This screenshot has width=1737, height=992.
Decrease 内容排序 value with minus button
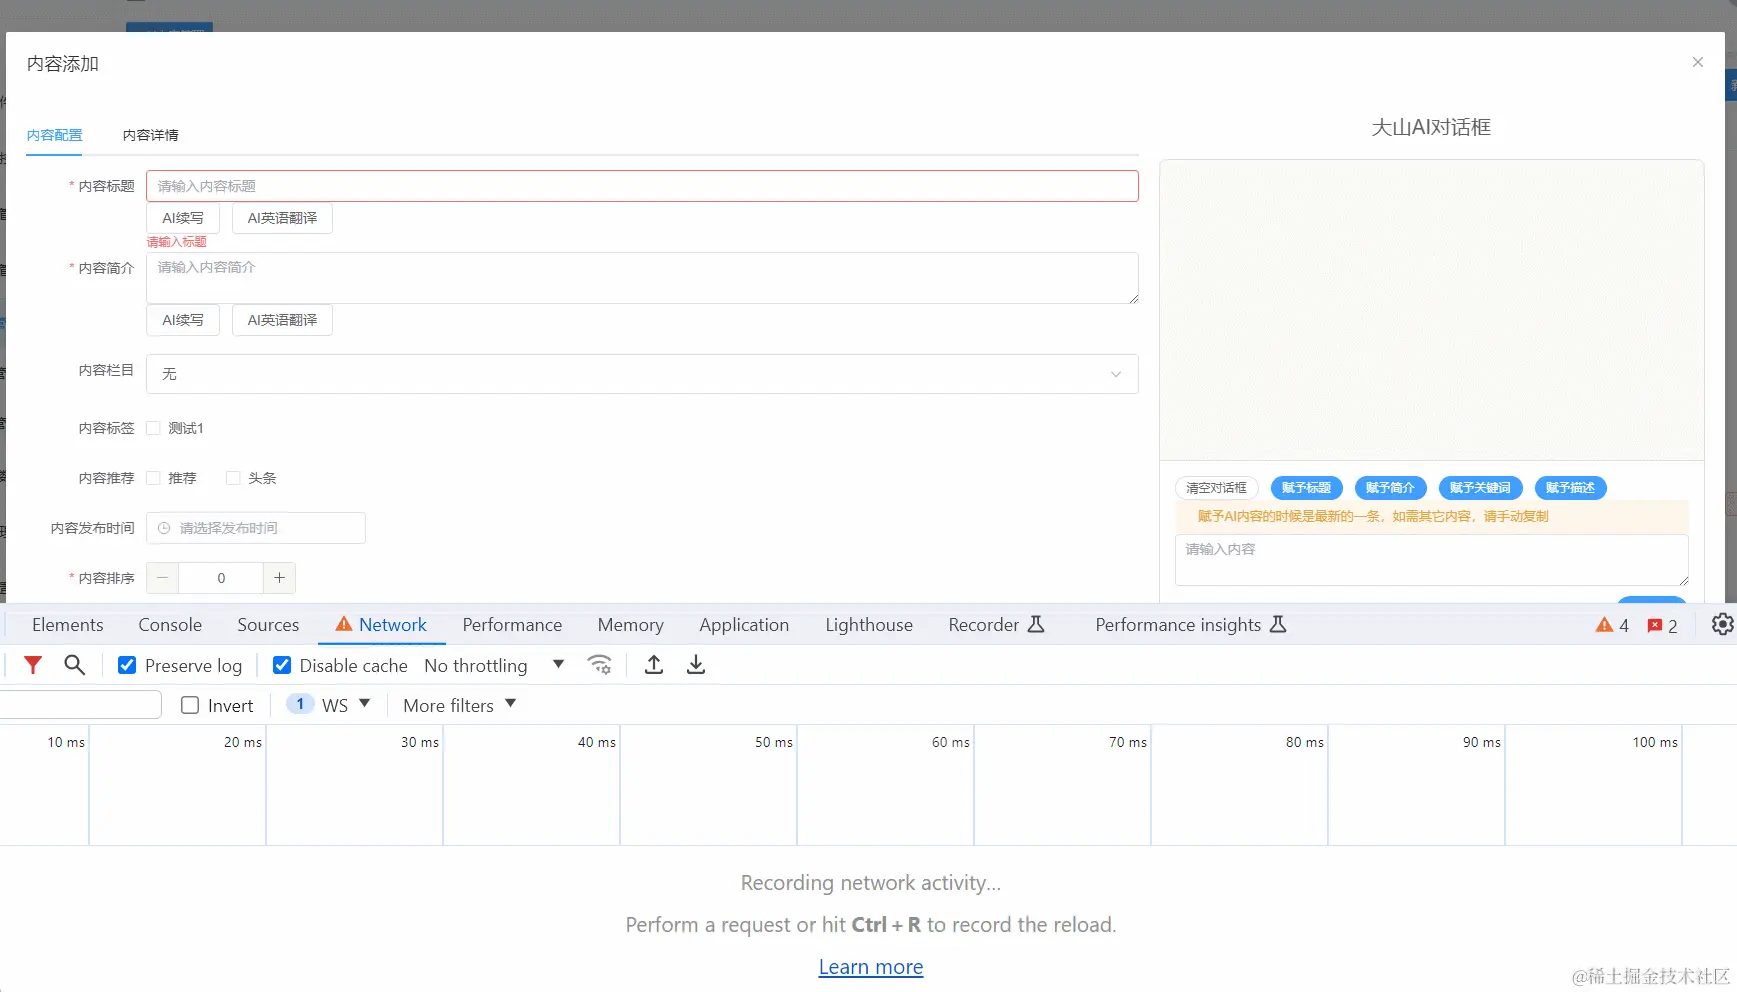coord(162,578)
